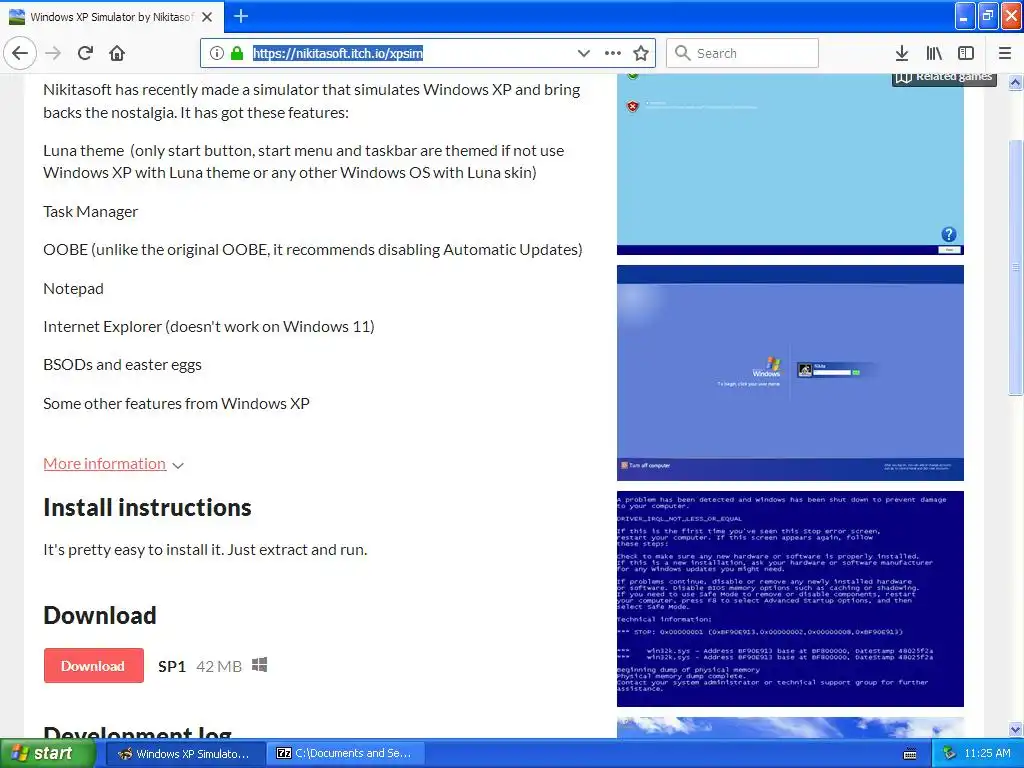
Task: Reload the current page
Action: point(85,53)
